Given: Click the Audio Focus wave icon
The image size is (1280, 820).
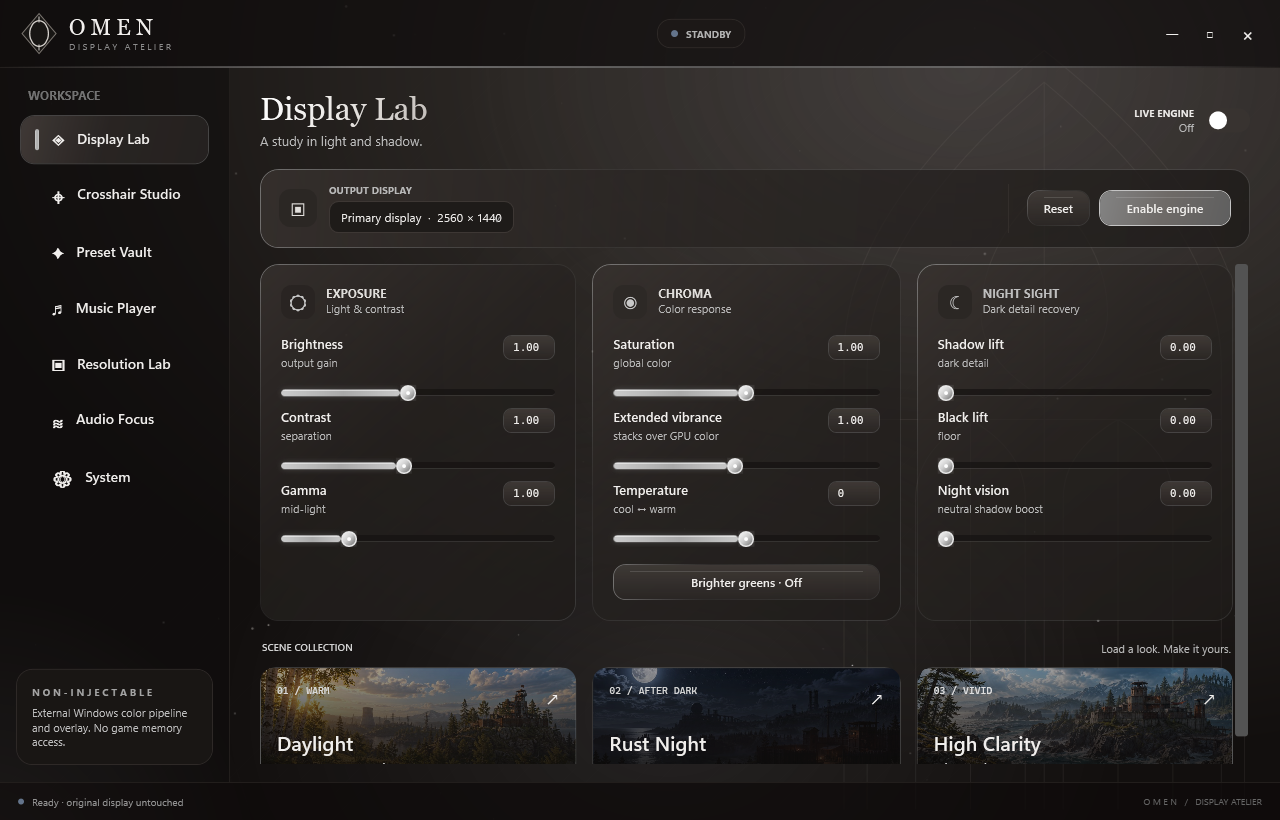Looking at the screenshot, I should [57, 424].
